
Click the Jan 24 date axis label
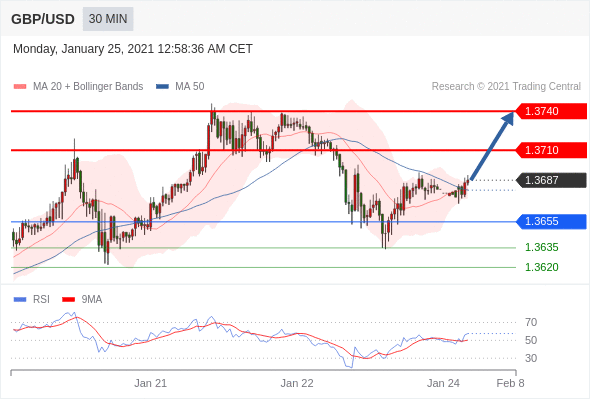443,383
